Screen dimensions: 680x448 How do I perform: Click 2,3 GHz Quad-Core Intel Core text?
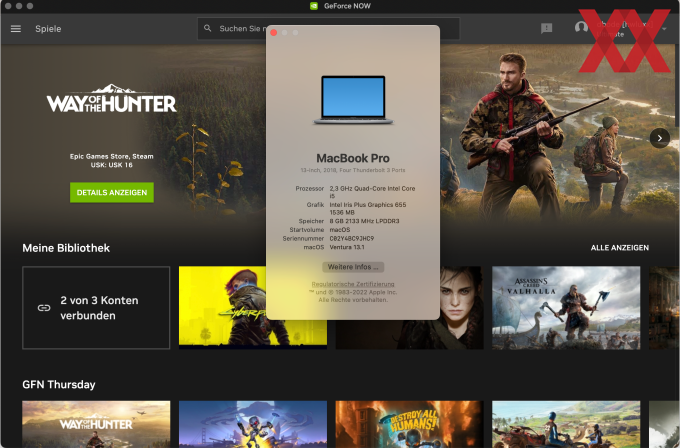[372, 189]
